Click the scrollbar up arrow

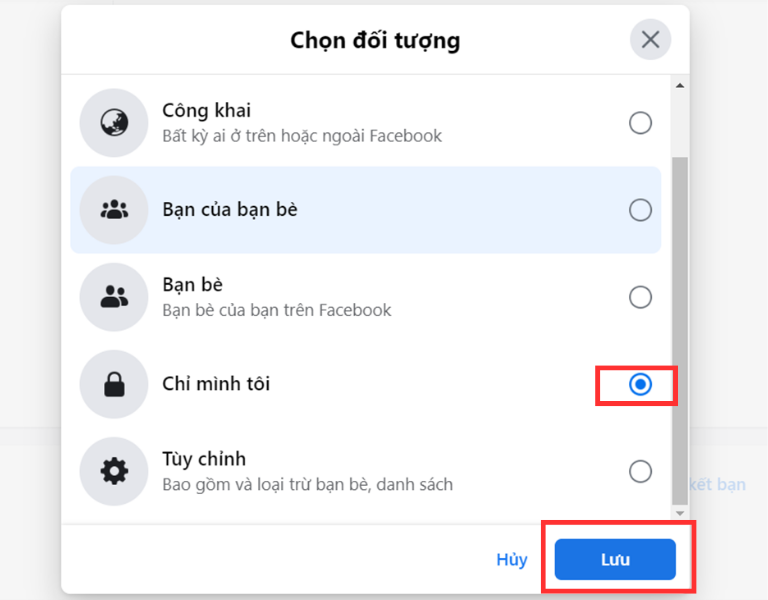point(680,86)
